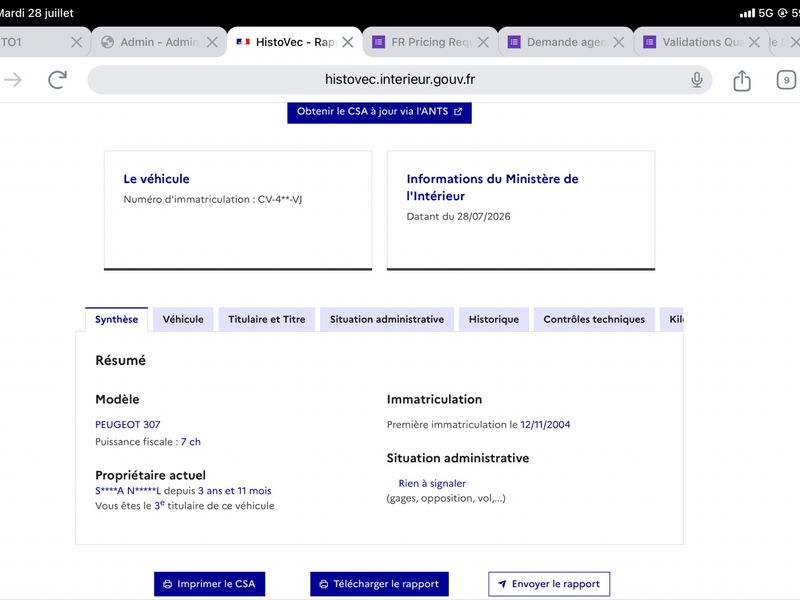Switch to the Demande agen browser tab

click(566, 42)
